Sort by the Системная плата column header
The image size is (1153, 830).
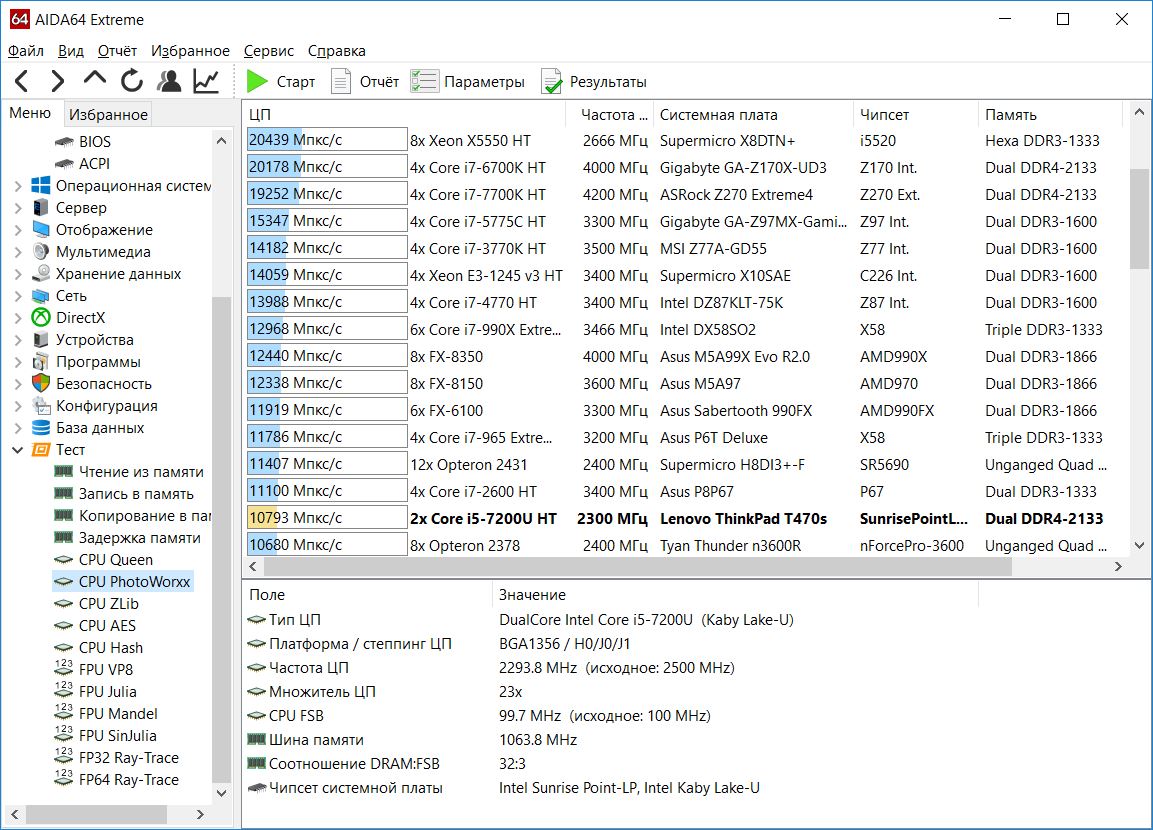click(753, 115)
